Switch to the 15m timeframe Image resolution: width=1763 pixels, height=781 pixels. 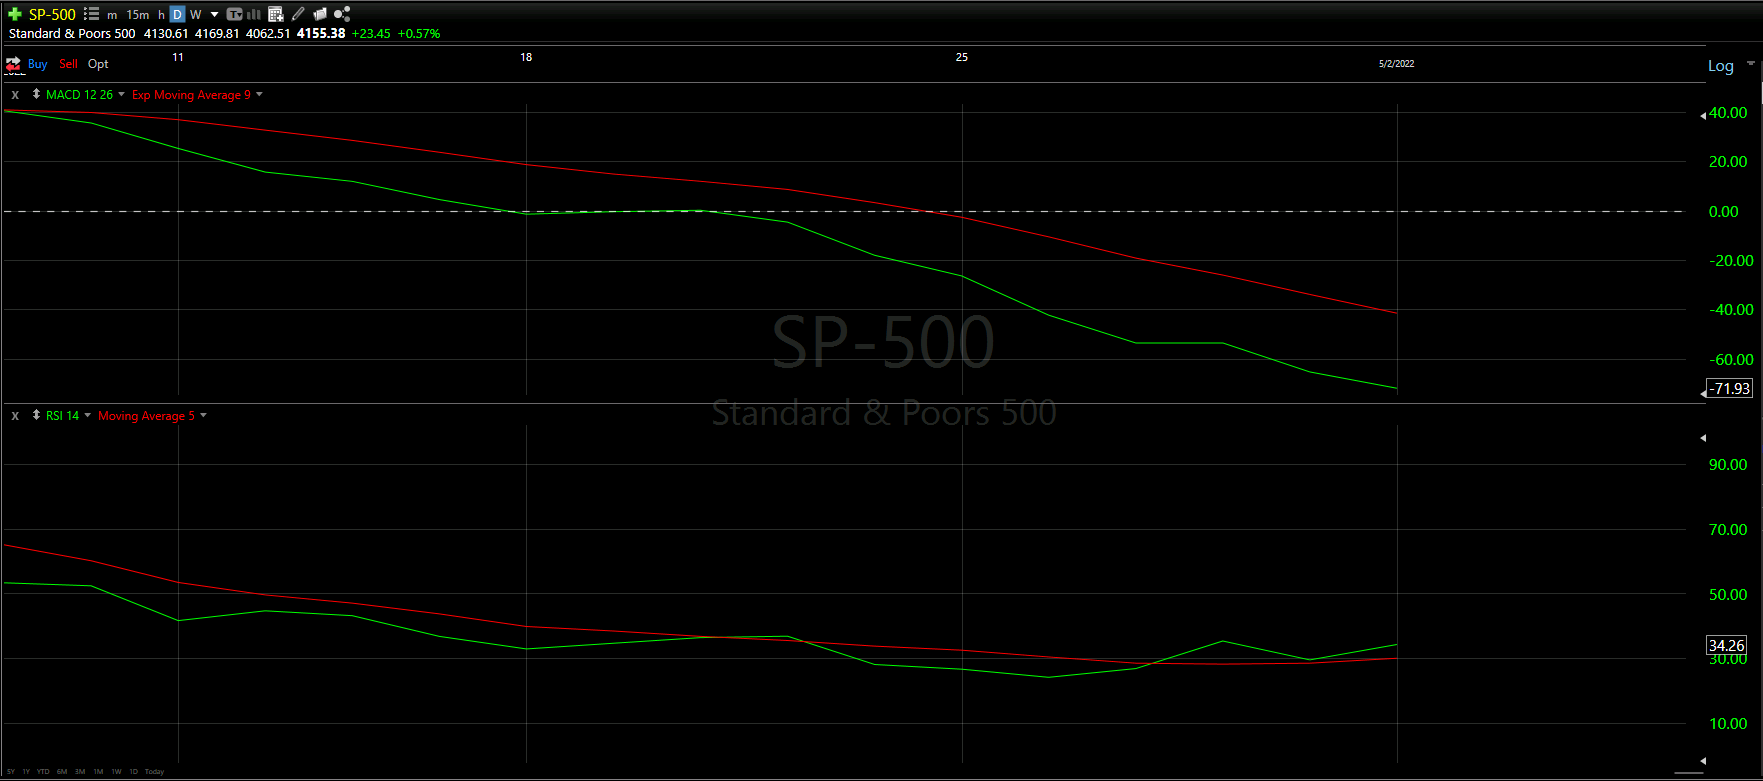pos(138,15)
